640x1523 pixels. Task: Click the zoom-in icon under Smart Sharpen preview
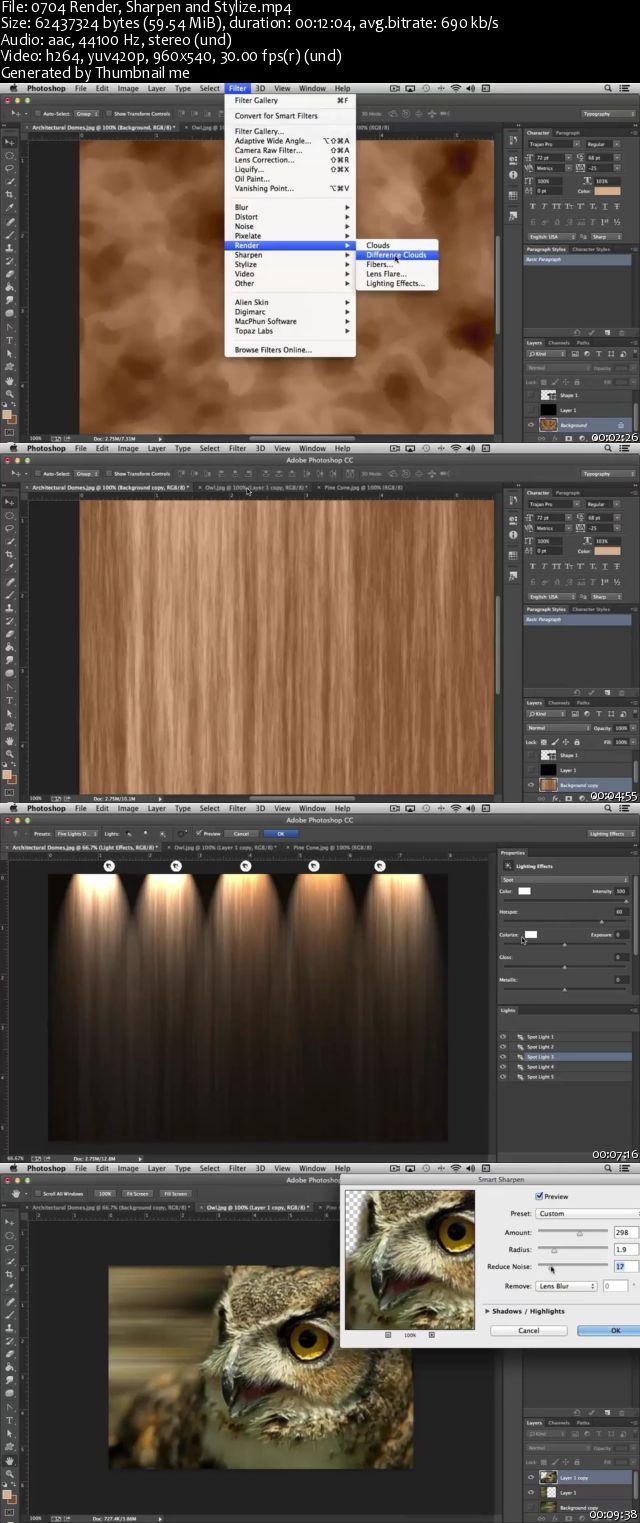(432, 1335)
